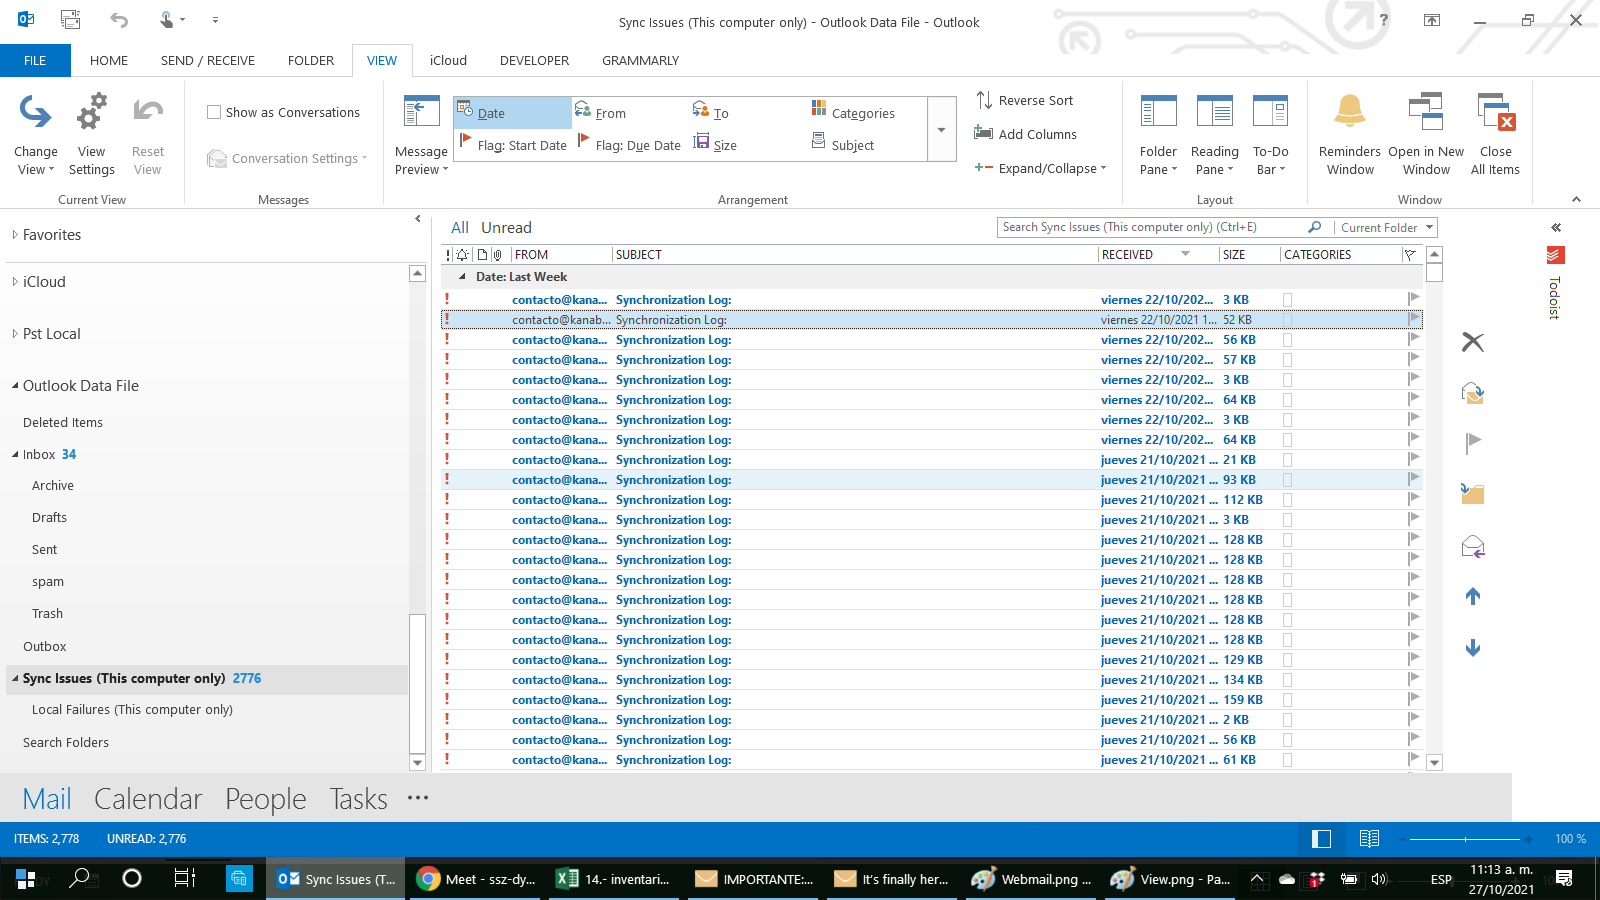Arrange by Flag: Start Date
The image size is (1600, 900).
(x=512, y=145)
